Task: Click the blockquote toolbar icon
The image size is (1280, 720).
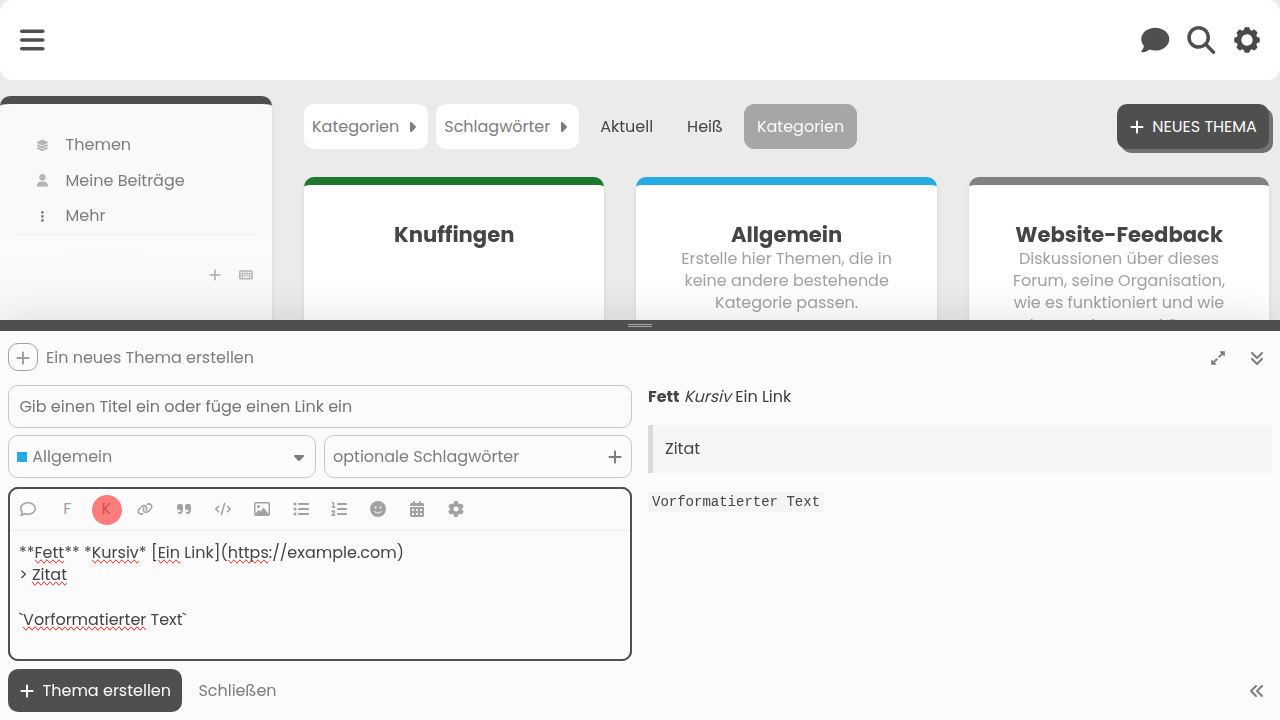Action: click(184, 509)
